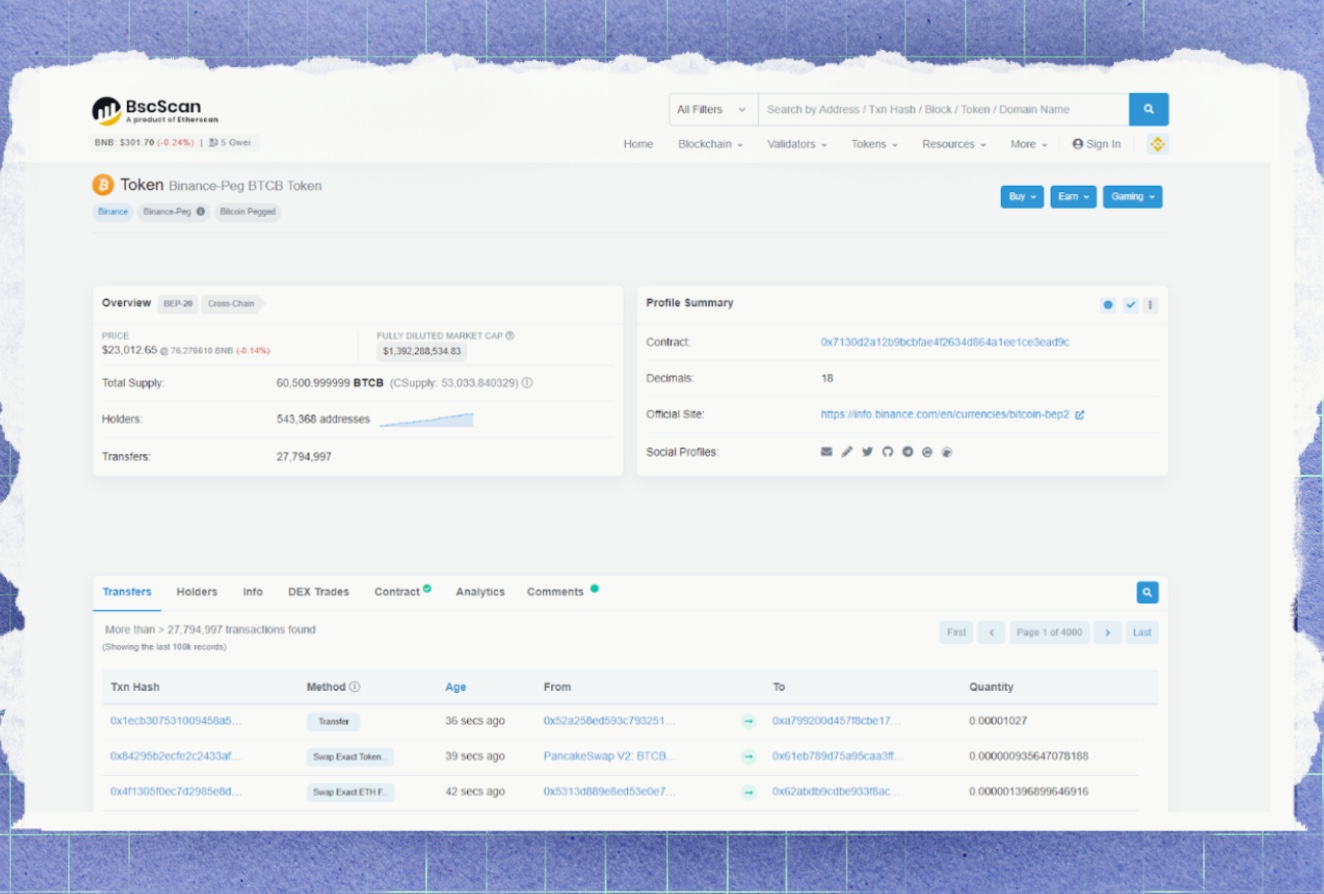The width and height of the screenshot is (1324, 894).
Task: Open the Gaming dropdown button
Action: tap(1132, 197)
